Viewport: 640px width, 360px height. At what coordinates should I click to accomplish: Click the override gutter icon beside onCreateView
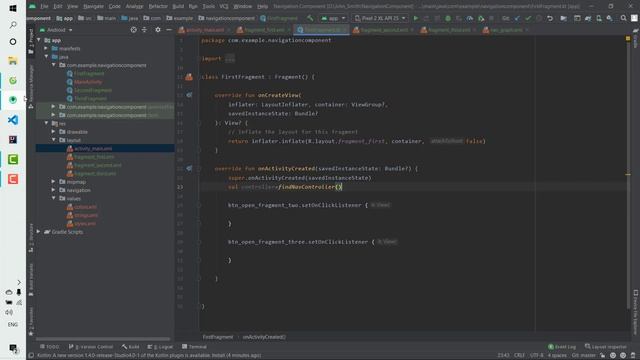(189, 95)
